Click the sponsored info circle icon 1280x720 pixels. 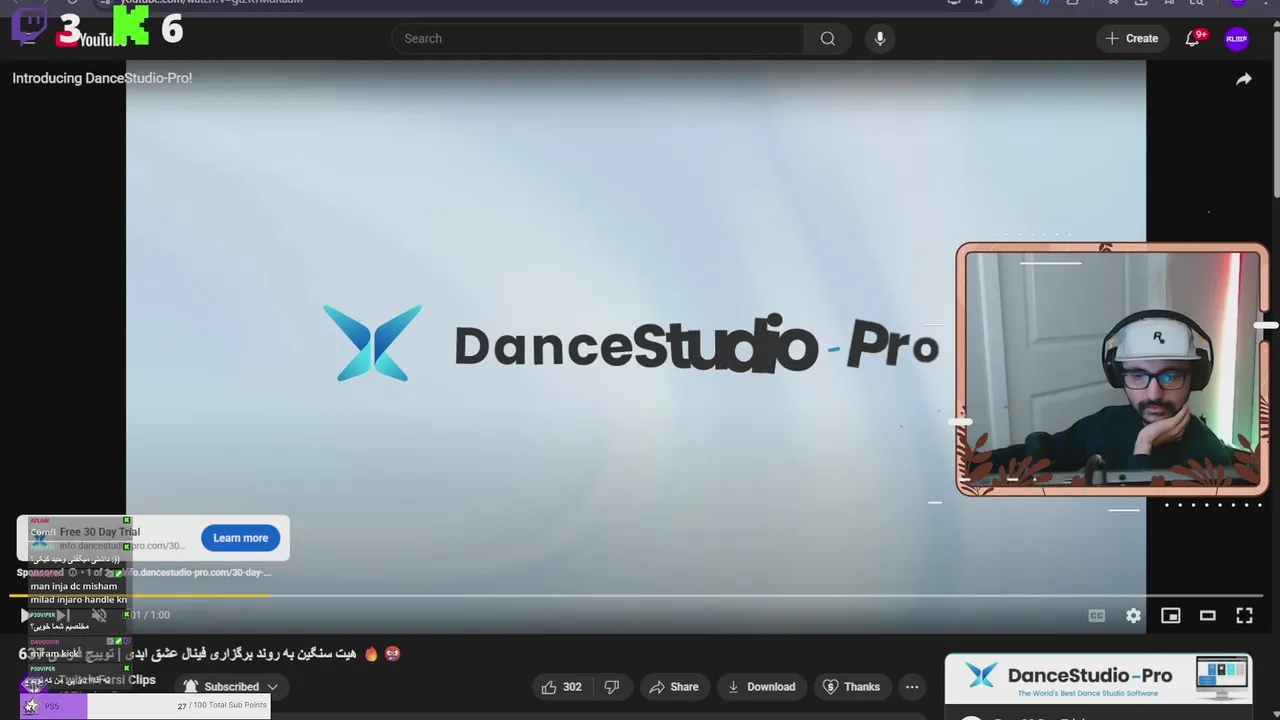click(72, 573)
